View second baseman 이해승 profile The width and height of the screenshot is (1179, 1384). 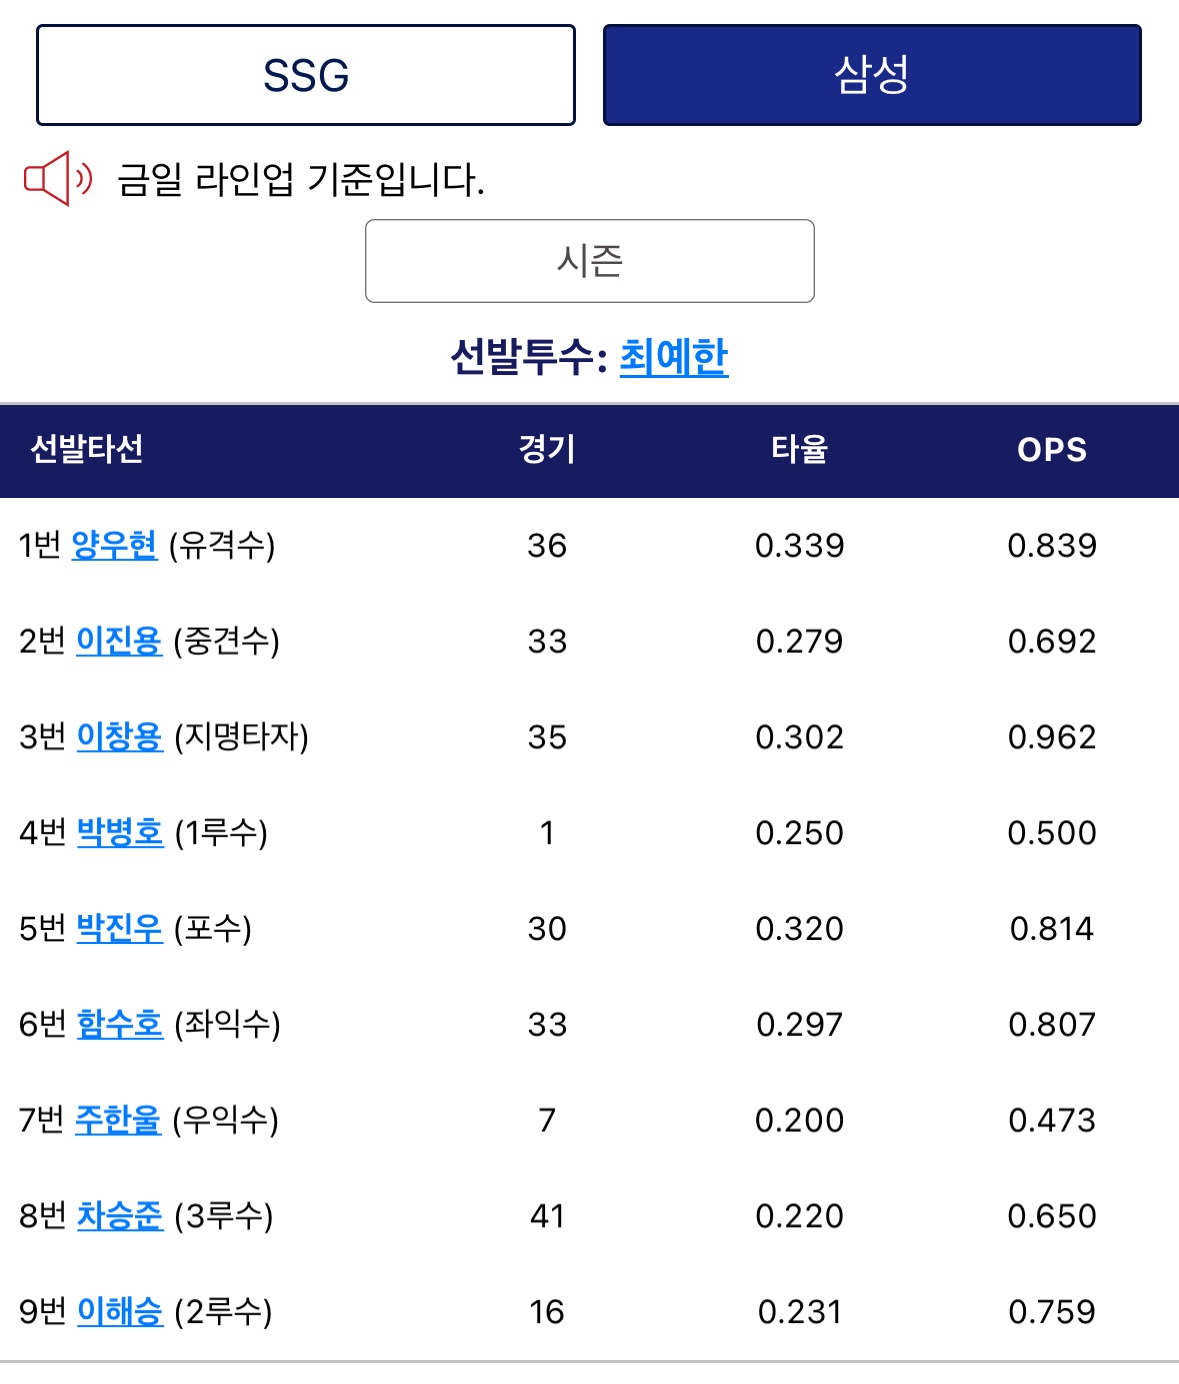(120, 1311)
